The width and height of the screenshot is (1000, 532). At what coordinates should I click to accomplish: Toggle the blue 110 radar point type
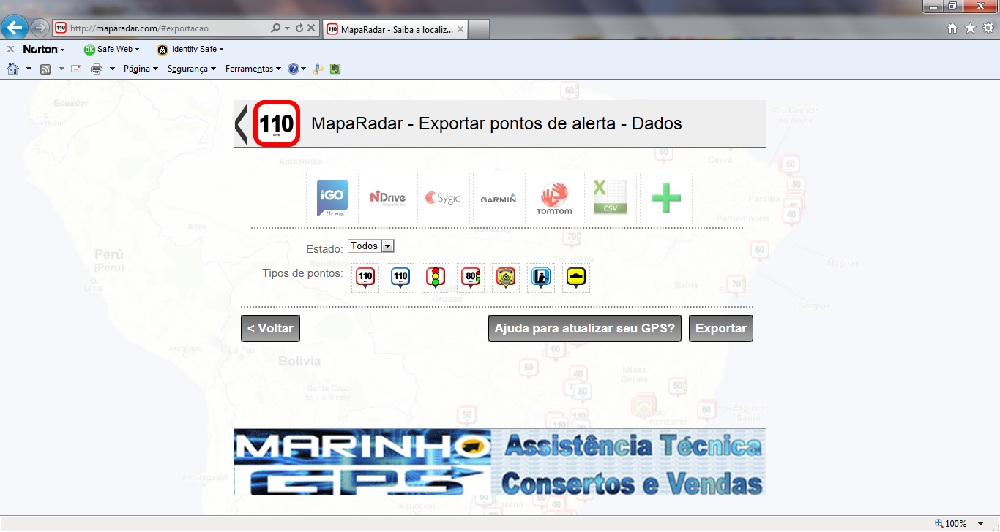tap(401, 277)
